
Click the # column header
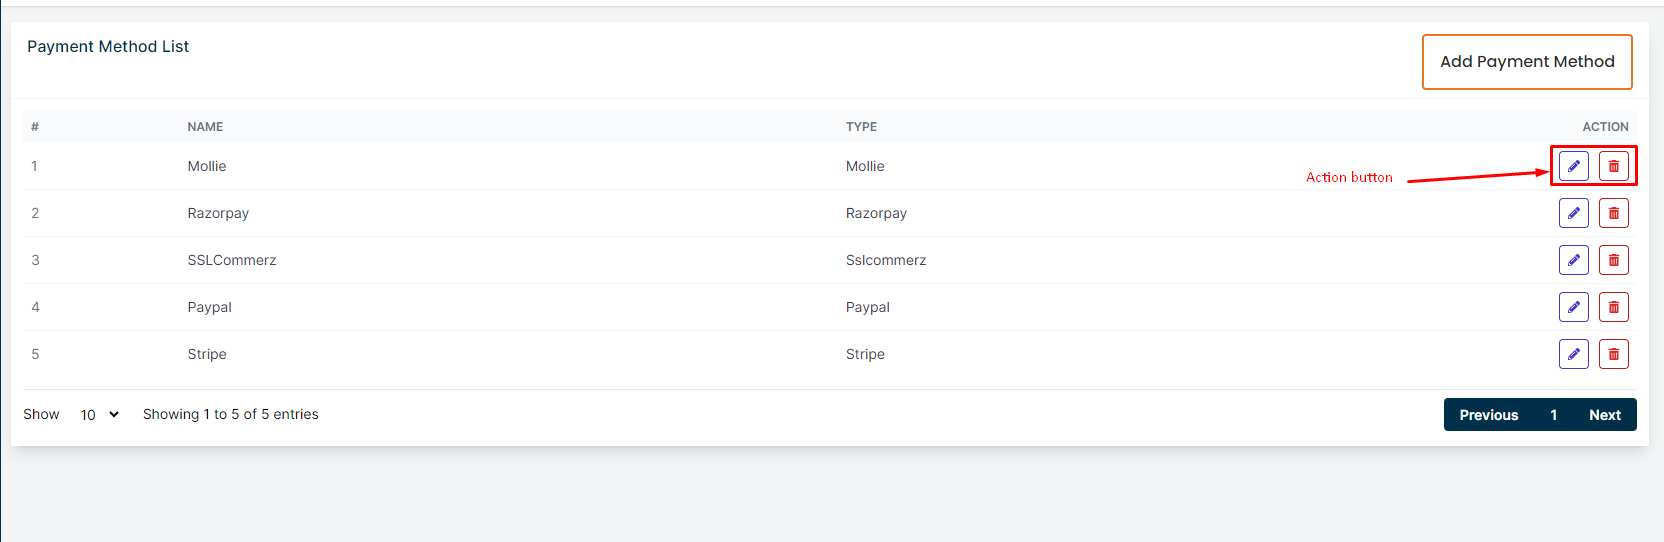[35, 127]
